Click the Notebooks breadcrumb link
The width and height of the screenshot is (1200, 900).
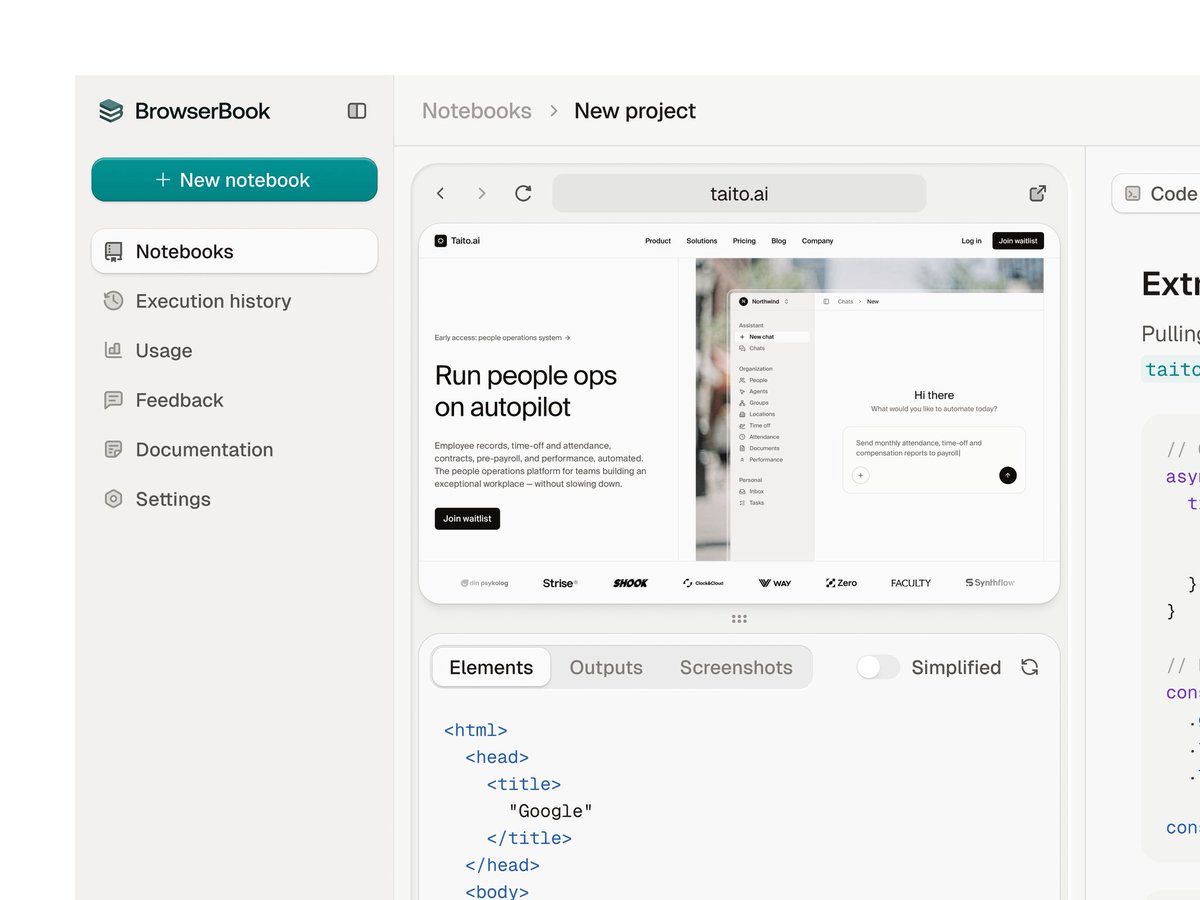pos(477,111)
